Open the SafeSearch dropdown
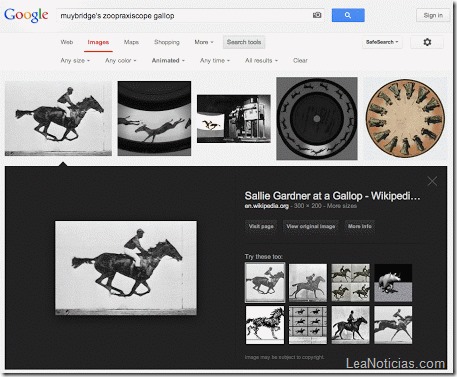This screenshot has width=457, height=377. 382,42
